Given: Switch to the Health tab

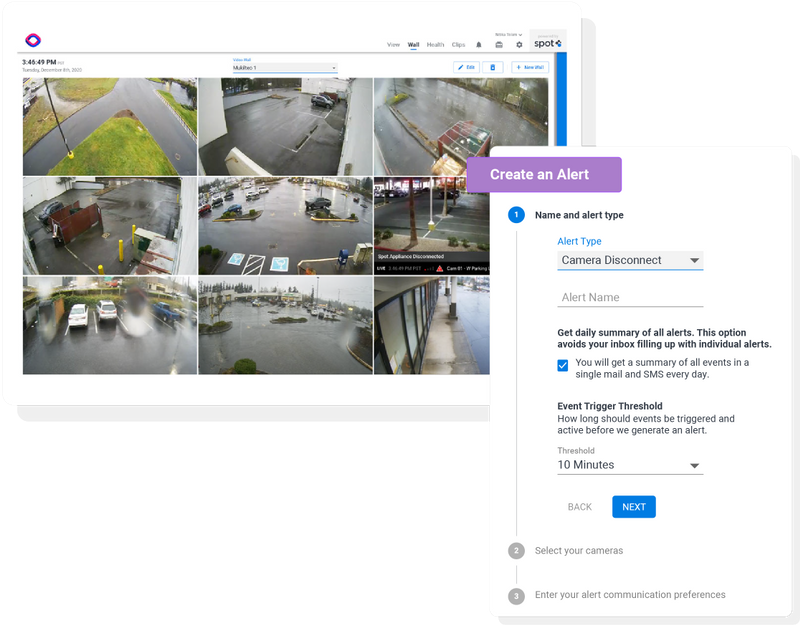Looking at the screenshot, I should tap(435, 44).
